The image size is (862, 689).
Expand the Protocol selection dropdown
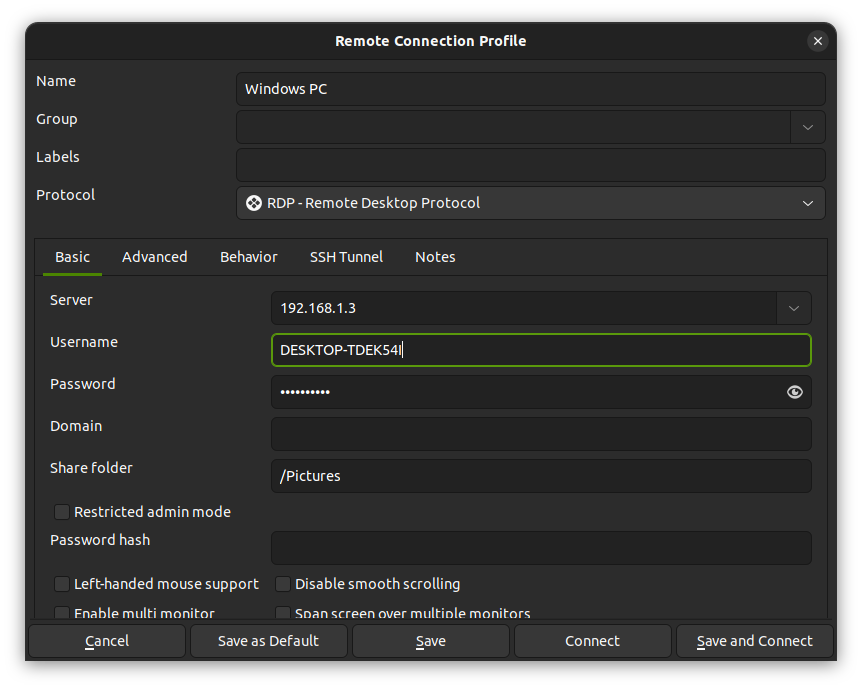tap(807, 203)
